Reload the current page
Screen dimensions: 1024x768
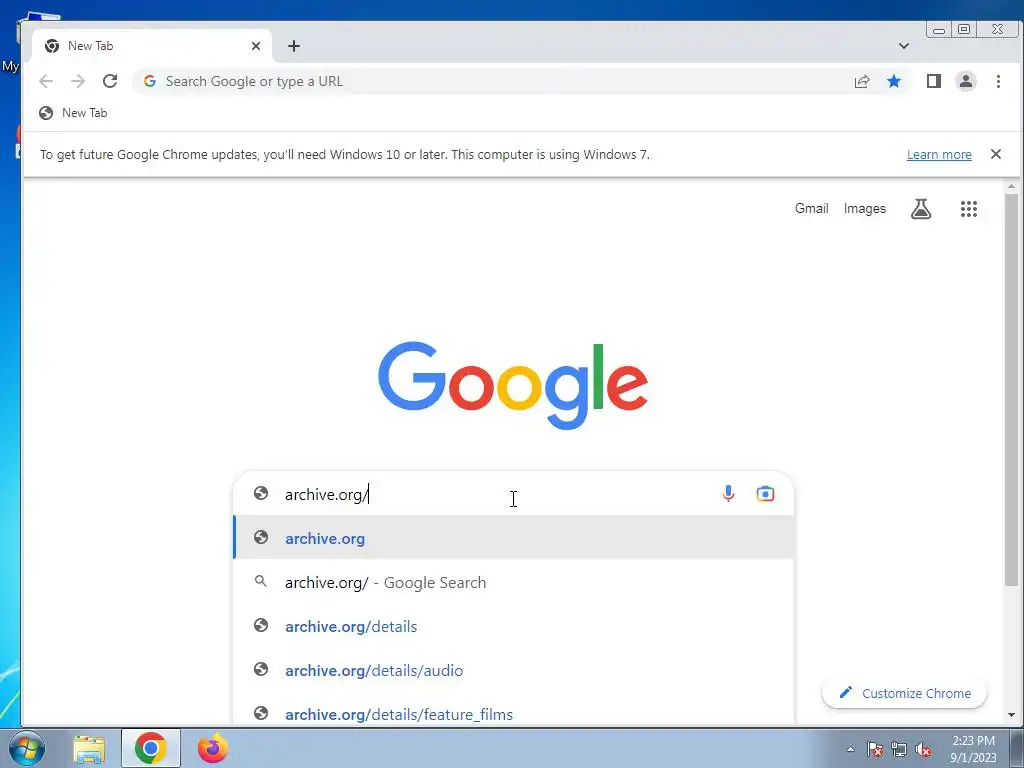point(110,81)
